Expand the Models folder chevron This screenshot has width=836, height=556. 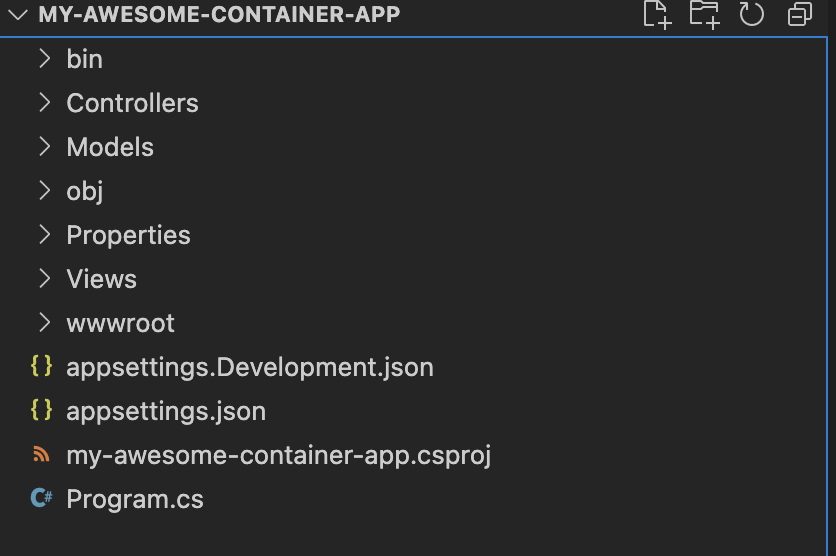coord(45,147)
